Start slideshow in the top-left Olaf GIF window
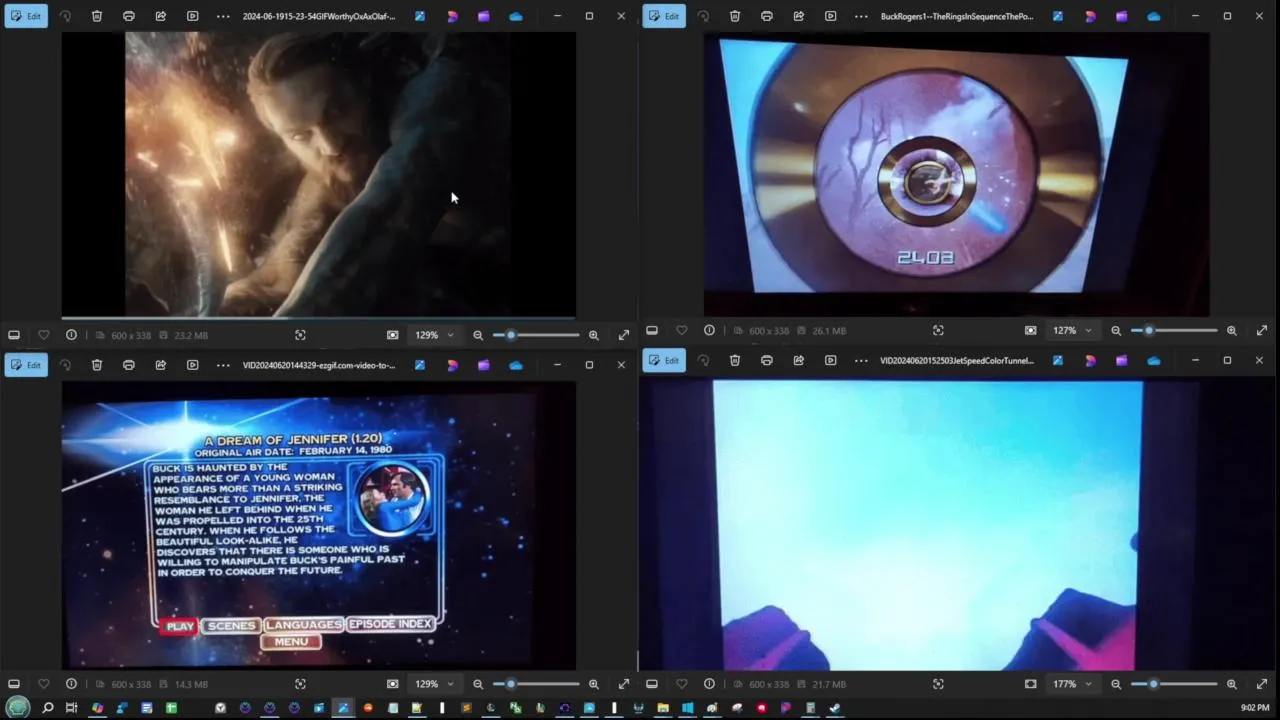Image resolution: width=1280 pixels, height=720 pixels. [x=193, y=16]
